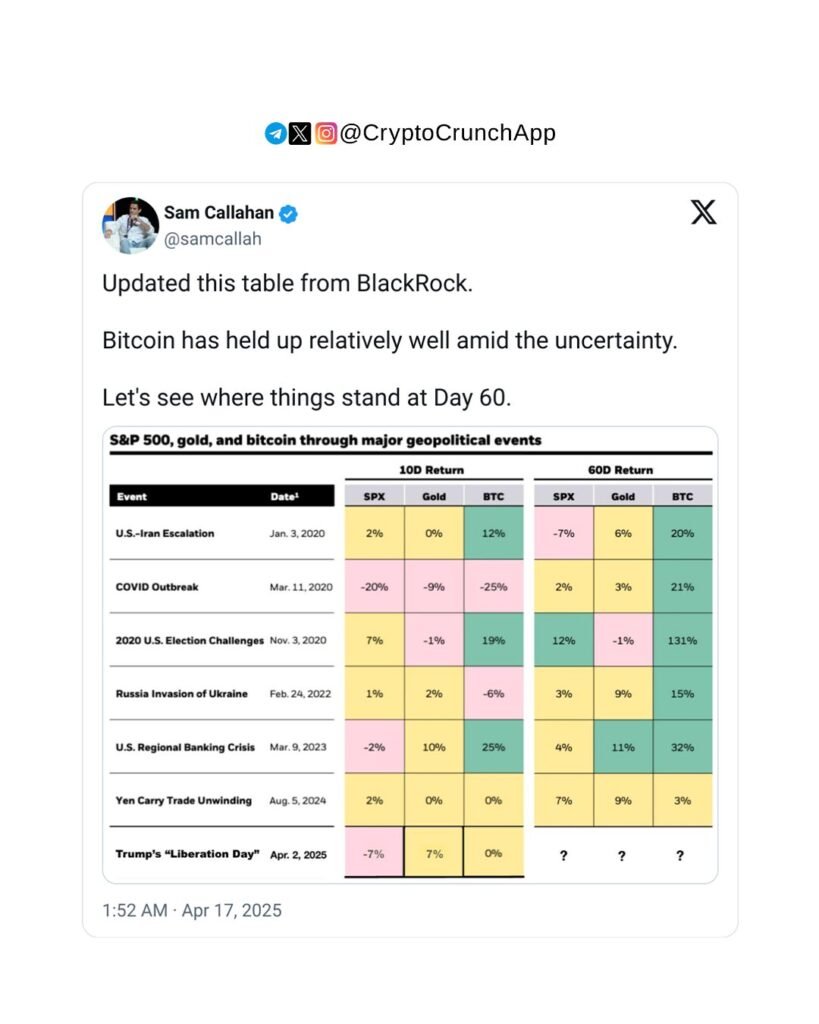Image resolution: width=819 pixels, height=1024 pixels.
Task: Click the X logo in tweet corner
Action: pyautogui.click(x=703, y=212)
